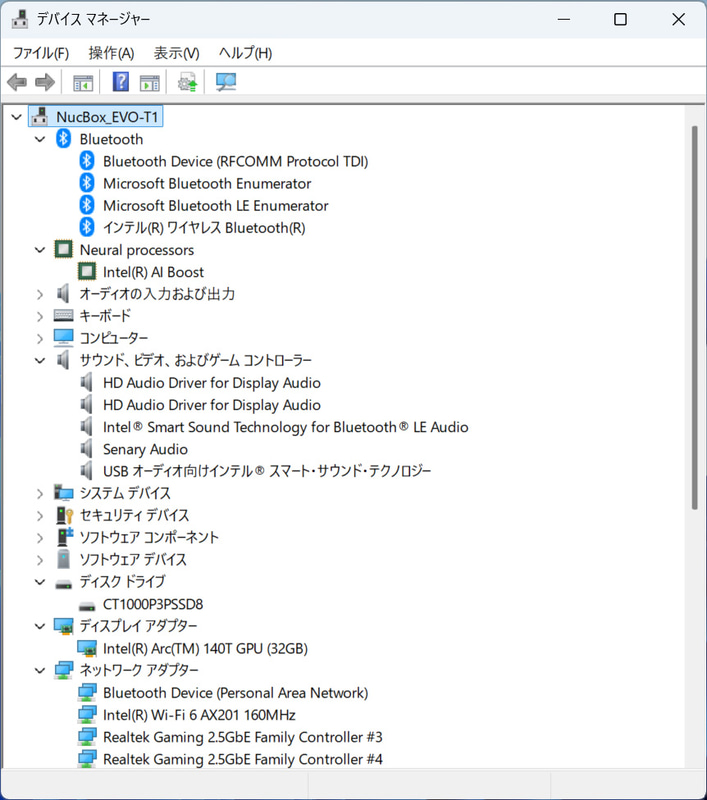The width and height of the screenshot is (707, 800).
Task: Click the セキュリティ デバイス key icon
Action: click(64, 515)
